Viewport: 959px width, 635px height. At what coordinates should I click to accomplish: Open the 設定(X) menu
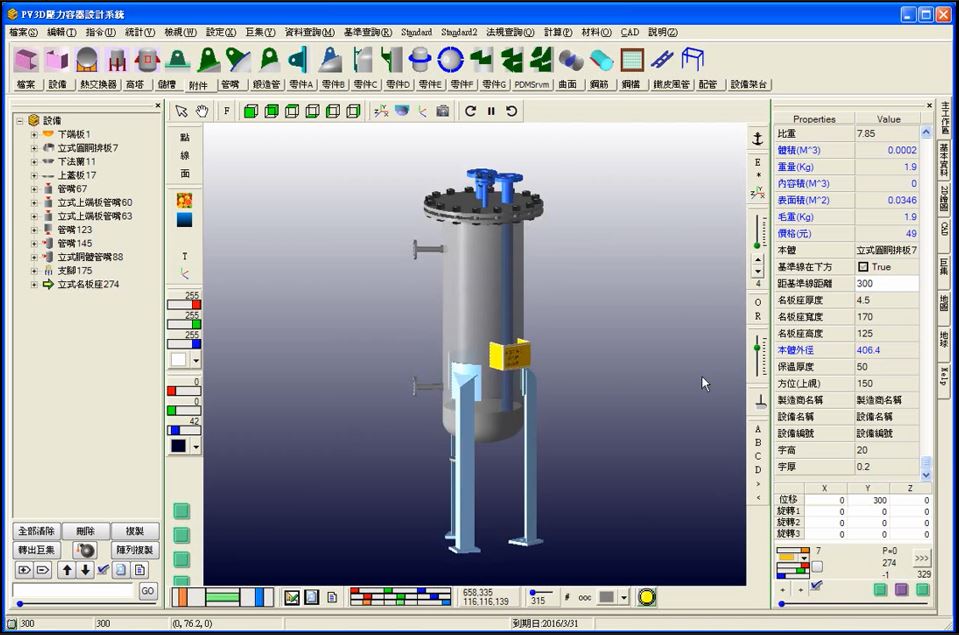221,32
